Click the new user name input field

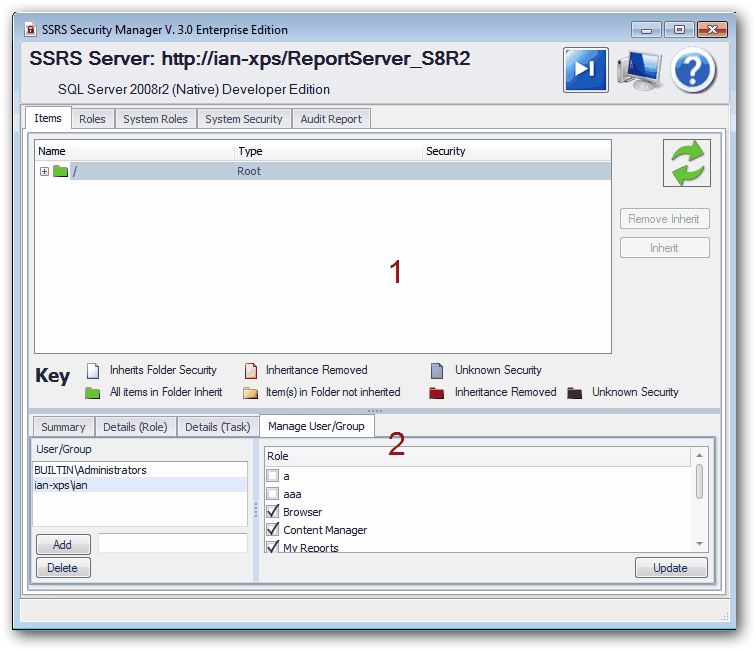(x=173, y=543)
